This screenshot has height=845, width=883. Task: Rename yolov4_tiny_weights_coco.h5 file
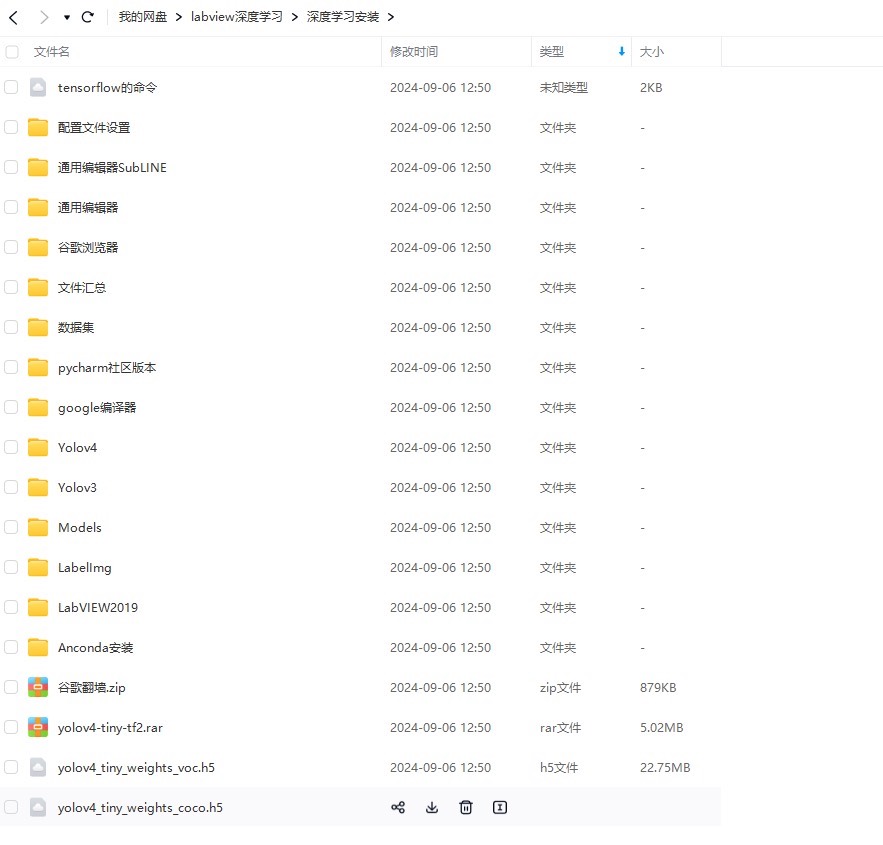click(x=500, y=807)
